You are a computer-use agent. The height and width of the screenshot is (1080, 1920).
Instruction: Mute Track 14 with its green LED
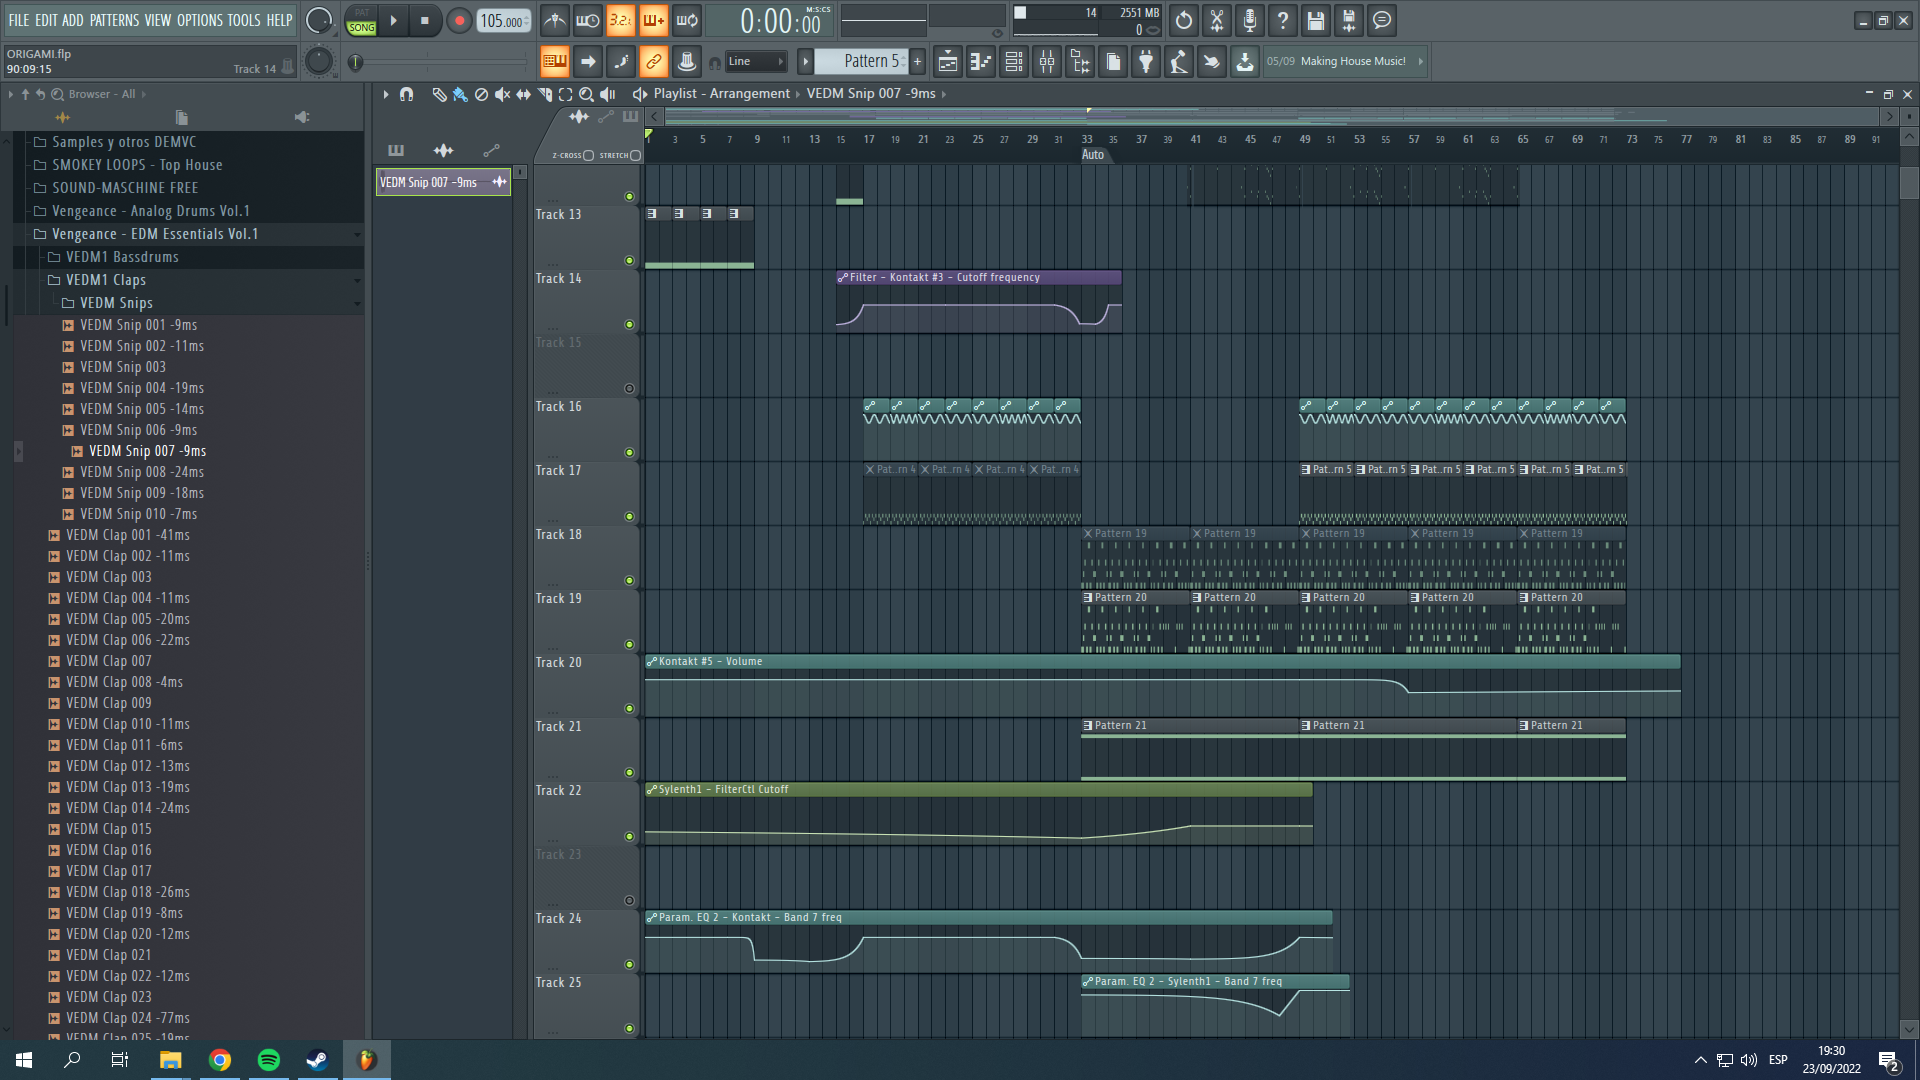pos(629,324)
